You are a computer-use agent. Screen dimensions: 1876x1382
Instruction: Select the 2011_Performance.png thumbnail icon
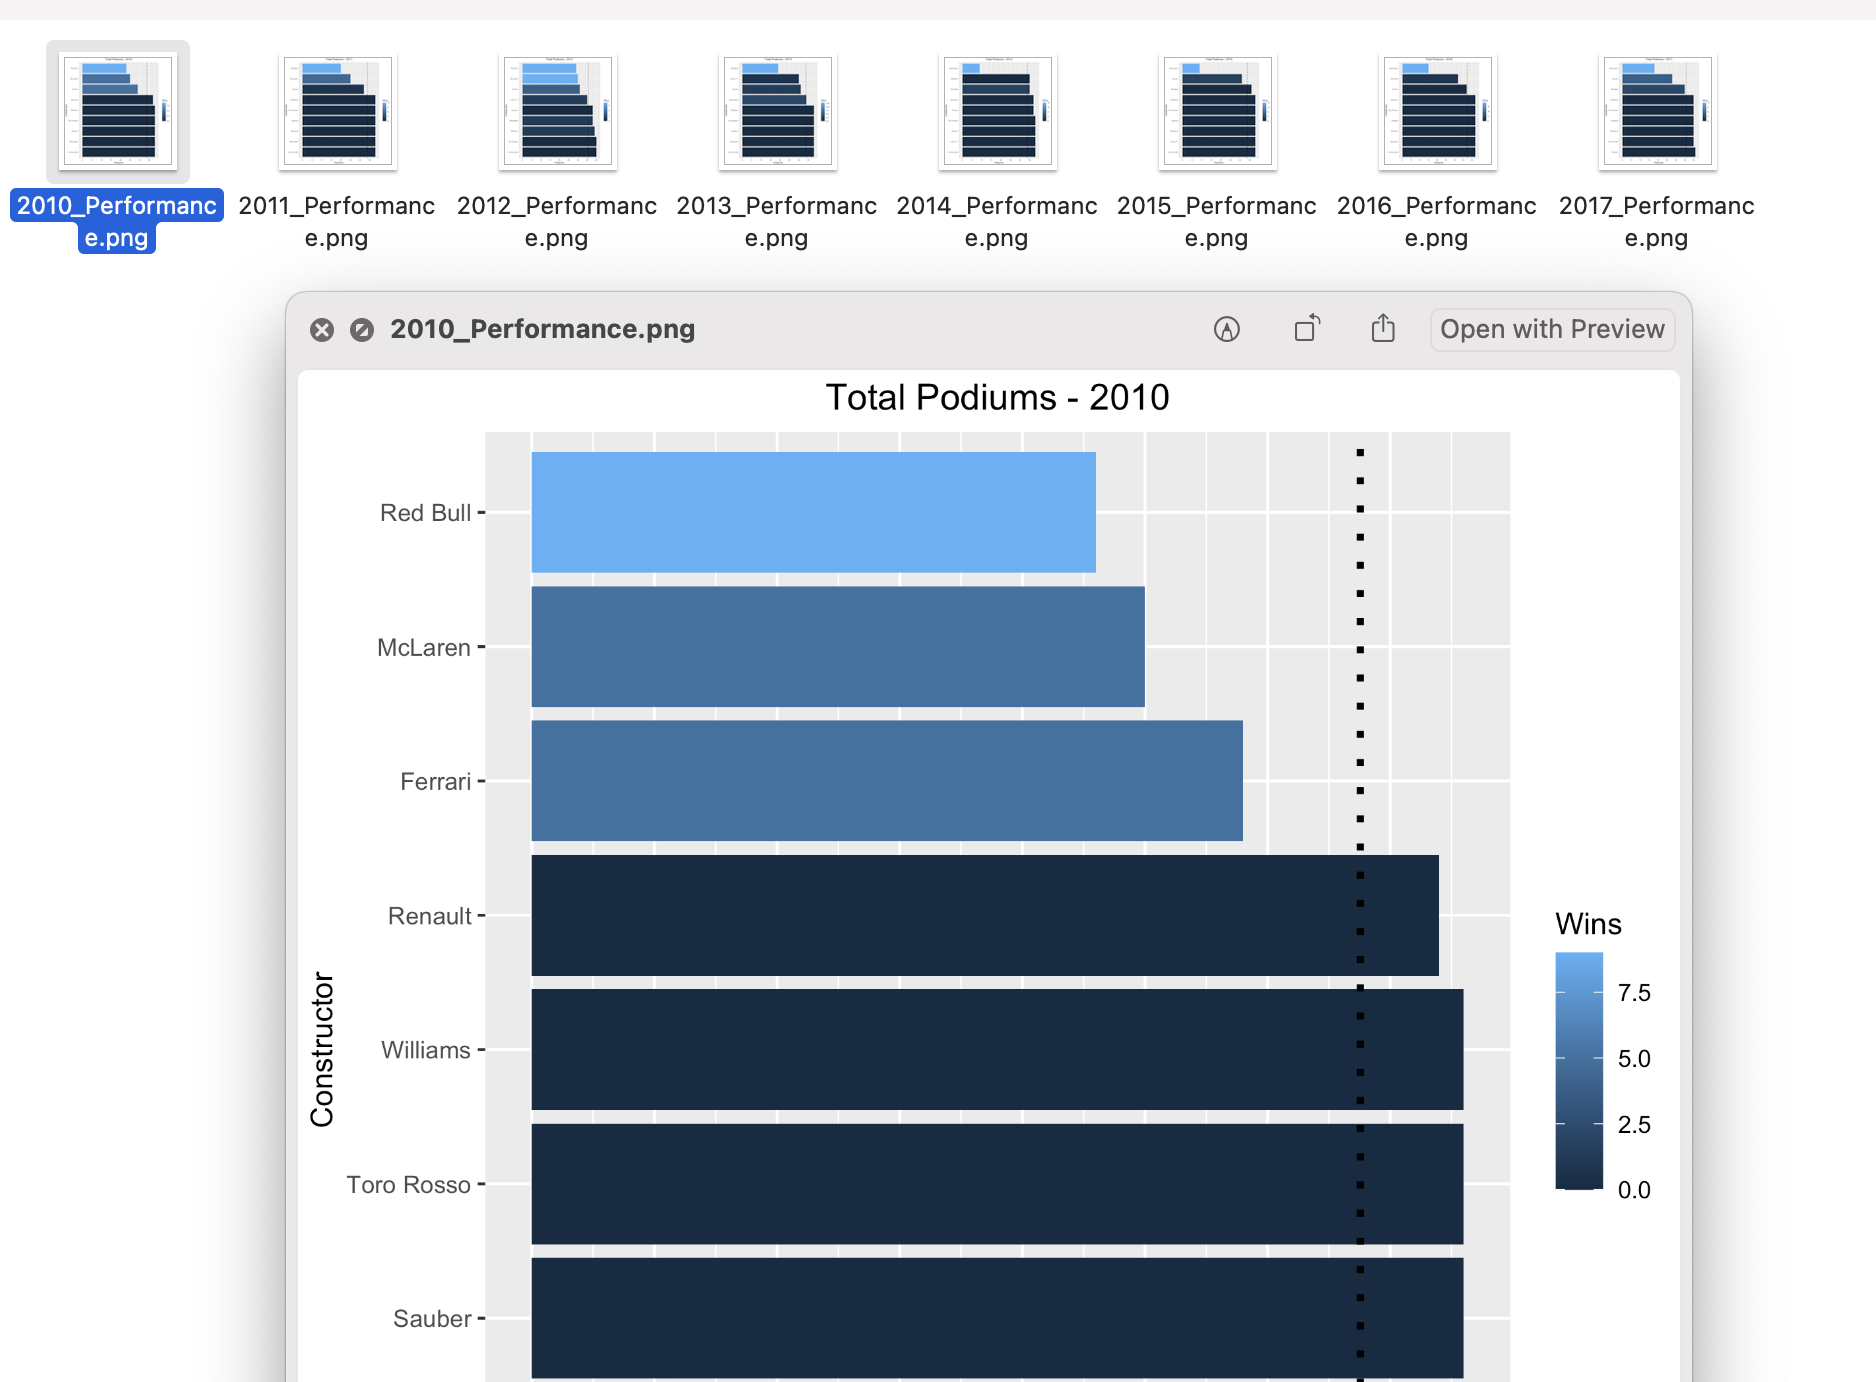click(338, 111)
